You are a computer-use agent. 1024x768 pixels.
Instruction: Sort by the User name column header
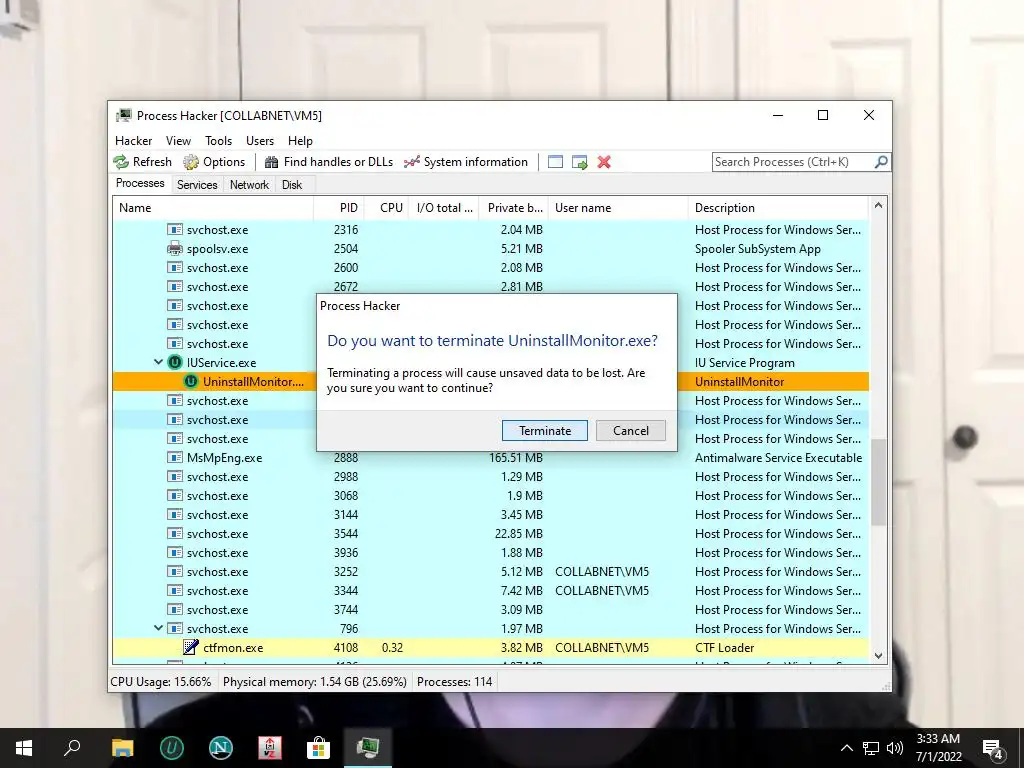point(618,208)
